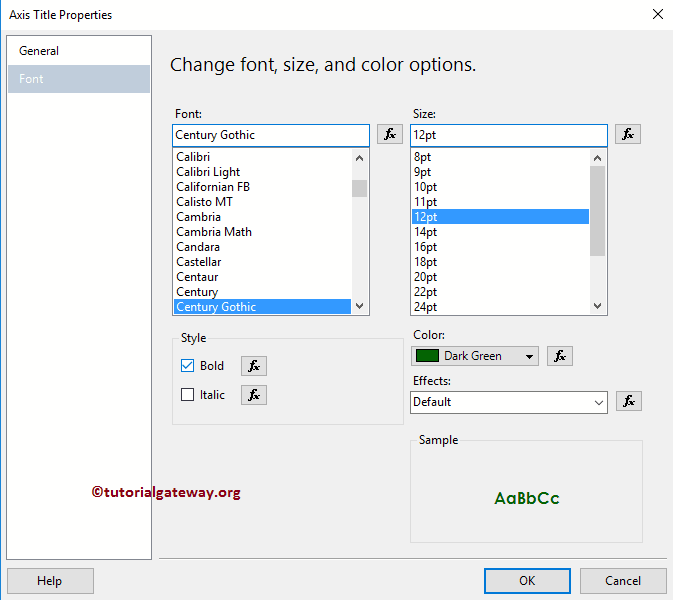The image size is (673, 600).
Task: Click the Cancel button
Action: (x=623, y=581)
